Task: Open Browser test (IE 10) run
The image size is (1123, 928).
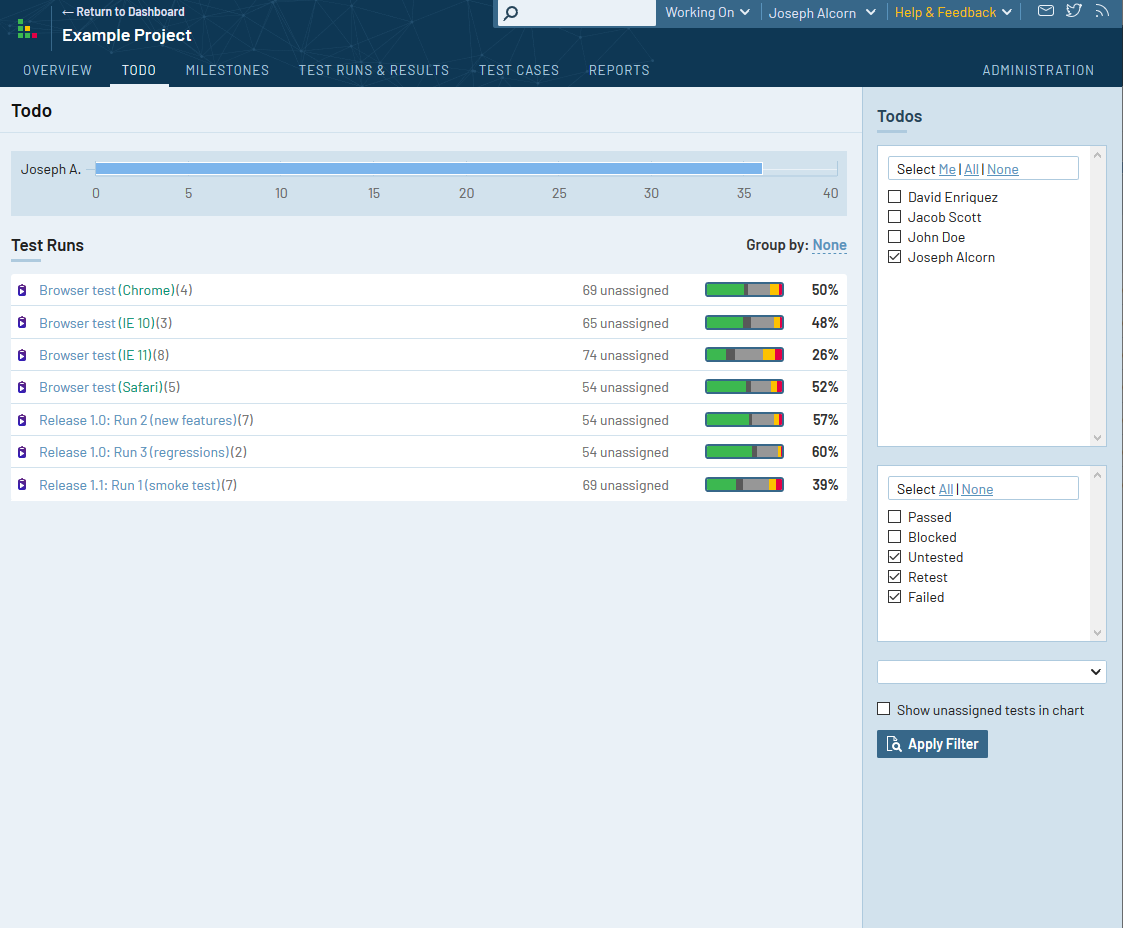Action: tap(97, 323)
